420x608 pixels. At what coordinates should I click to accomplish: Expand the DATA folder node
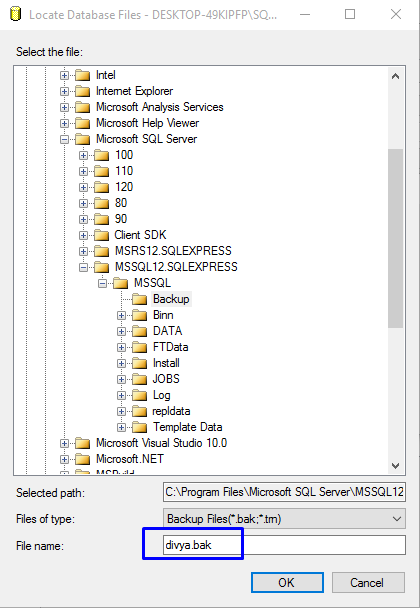(x=121, y=331)
